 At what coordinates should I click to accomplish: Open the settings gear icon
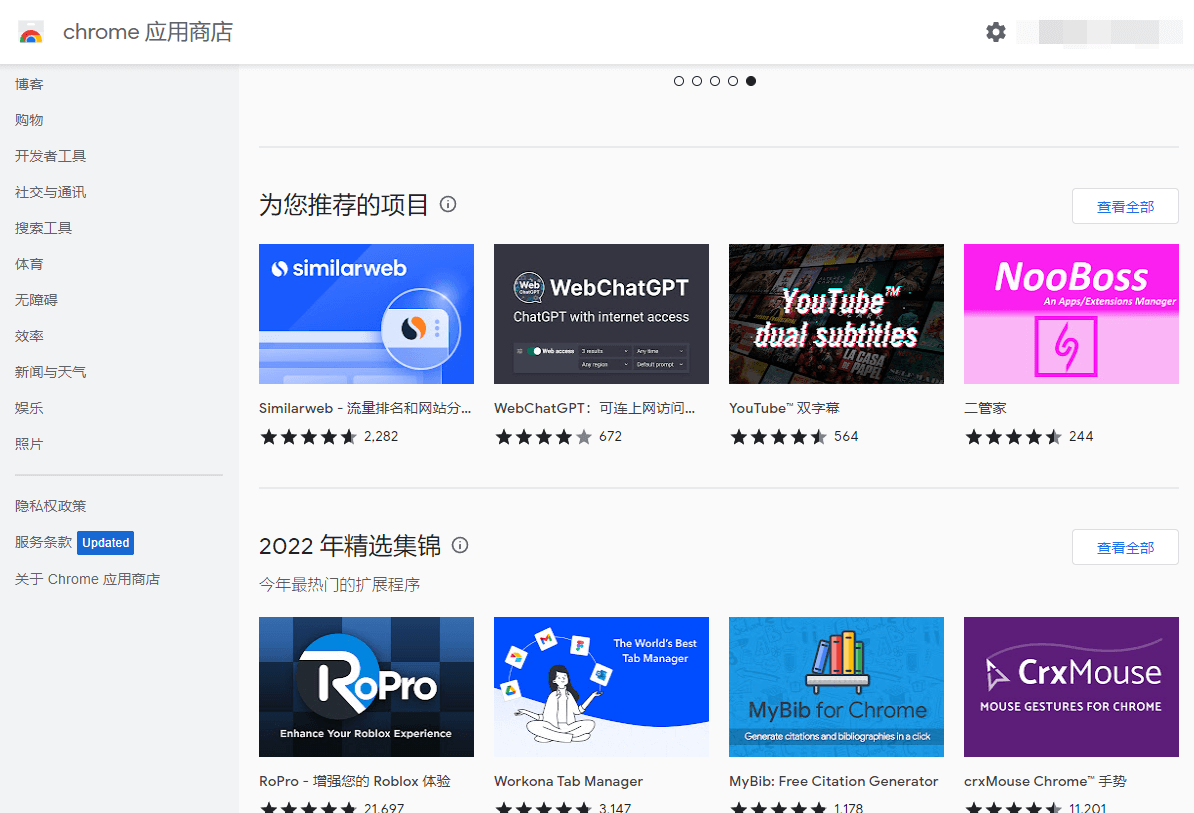tap(995, 32)
